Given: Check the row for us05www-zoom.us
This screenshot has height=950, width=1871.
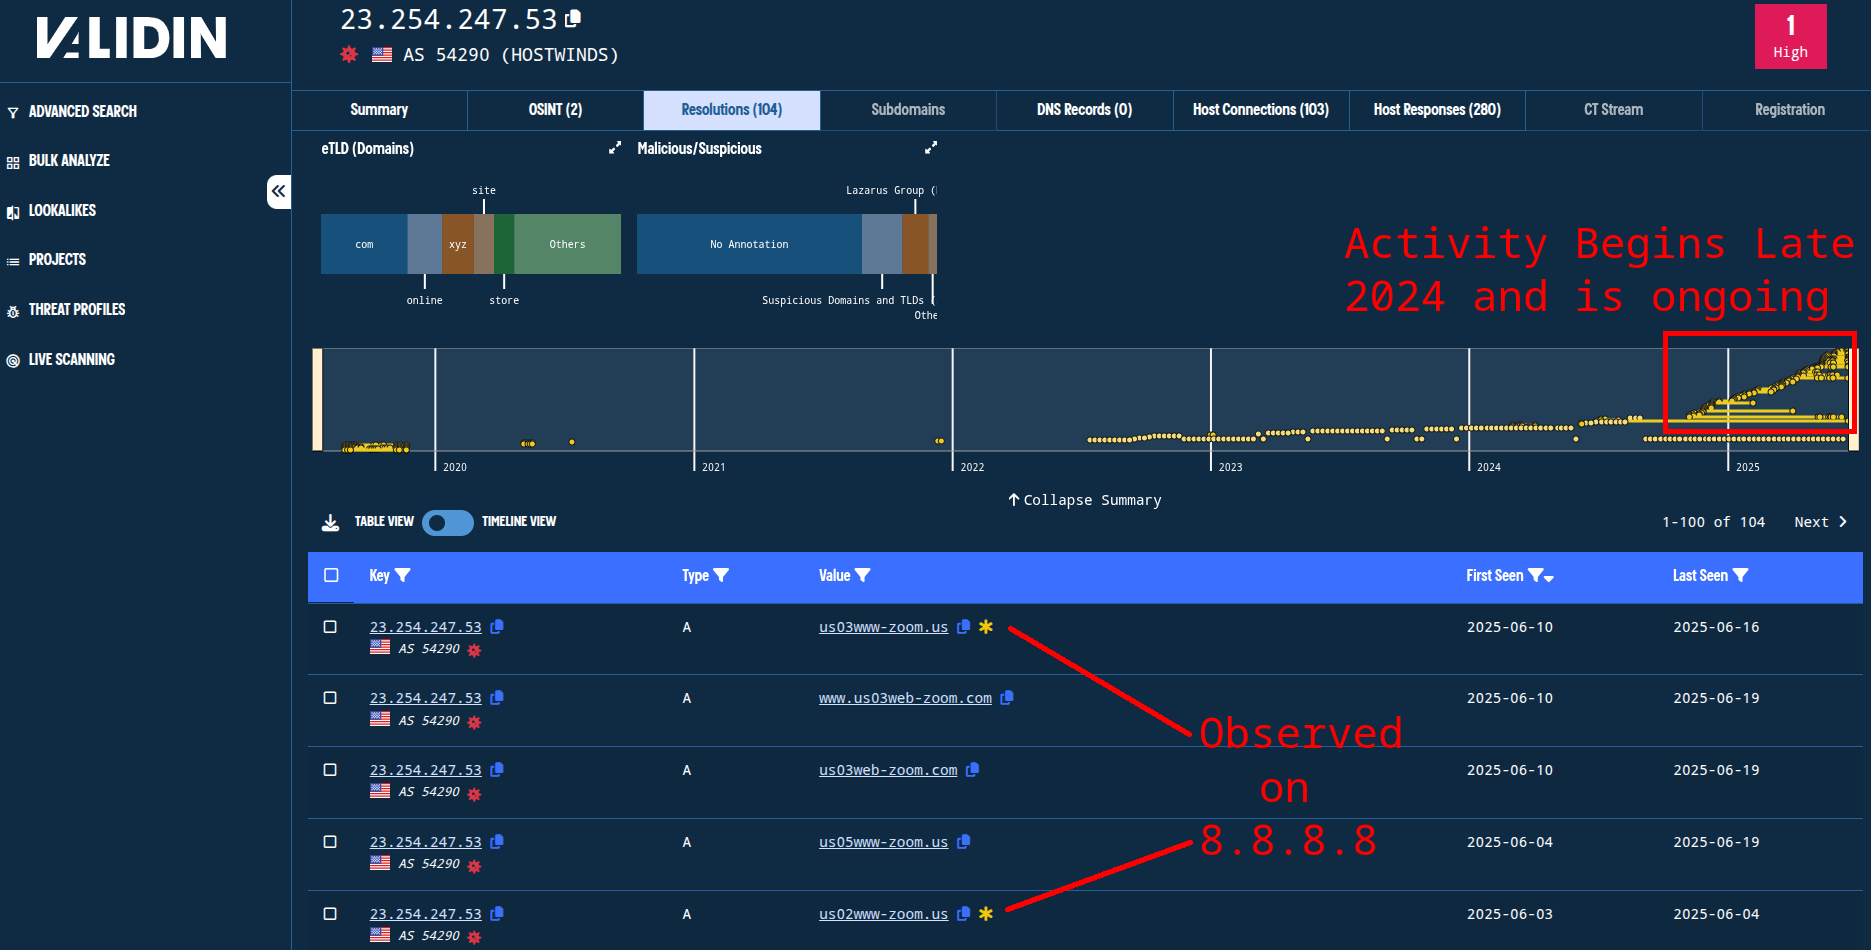Looking at the screenshot, I should (330, 842).
